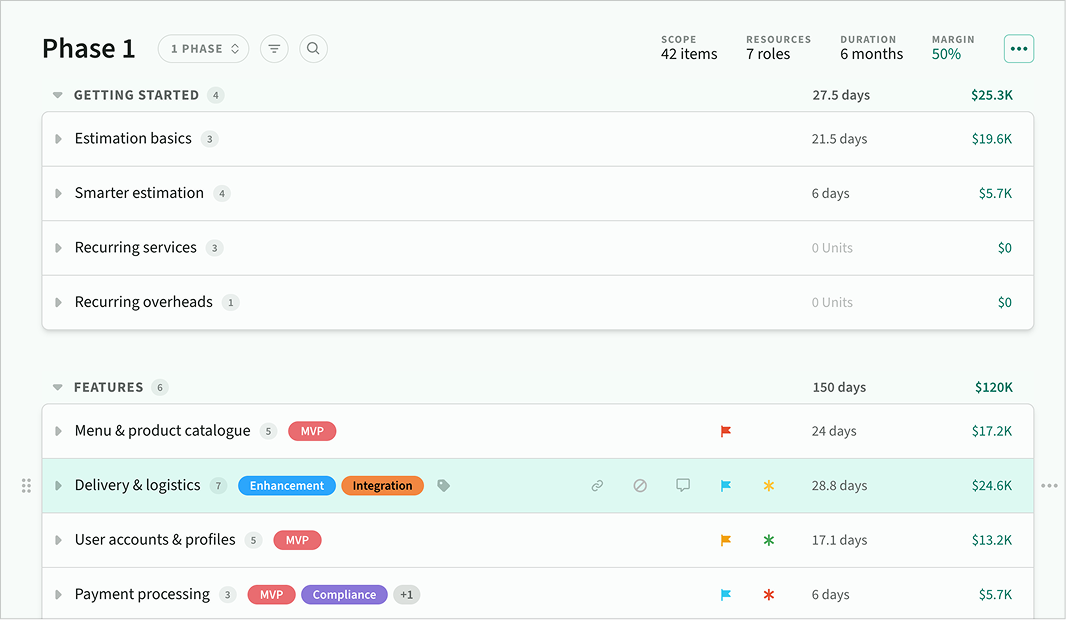
Task: Open comments on Delivery & logistics row
Action: 683,486
